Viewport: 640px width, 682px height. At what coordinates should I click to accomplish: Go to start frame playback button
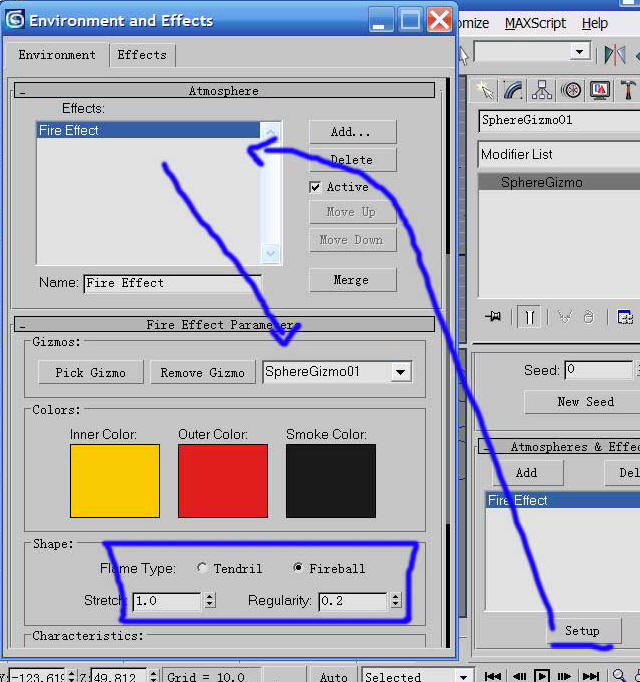tap(493, 676)
